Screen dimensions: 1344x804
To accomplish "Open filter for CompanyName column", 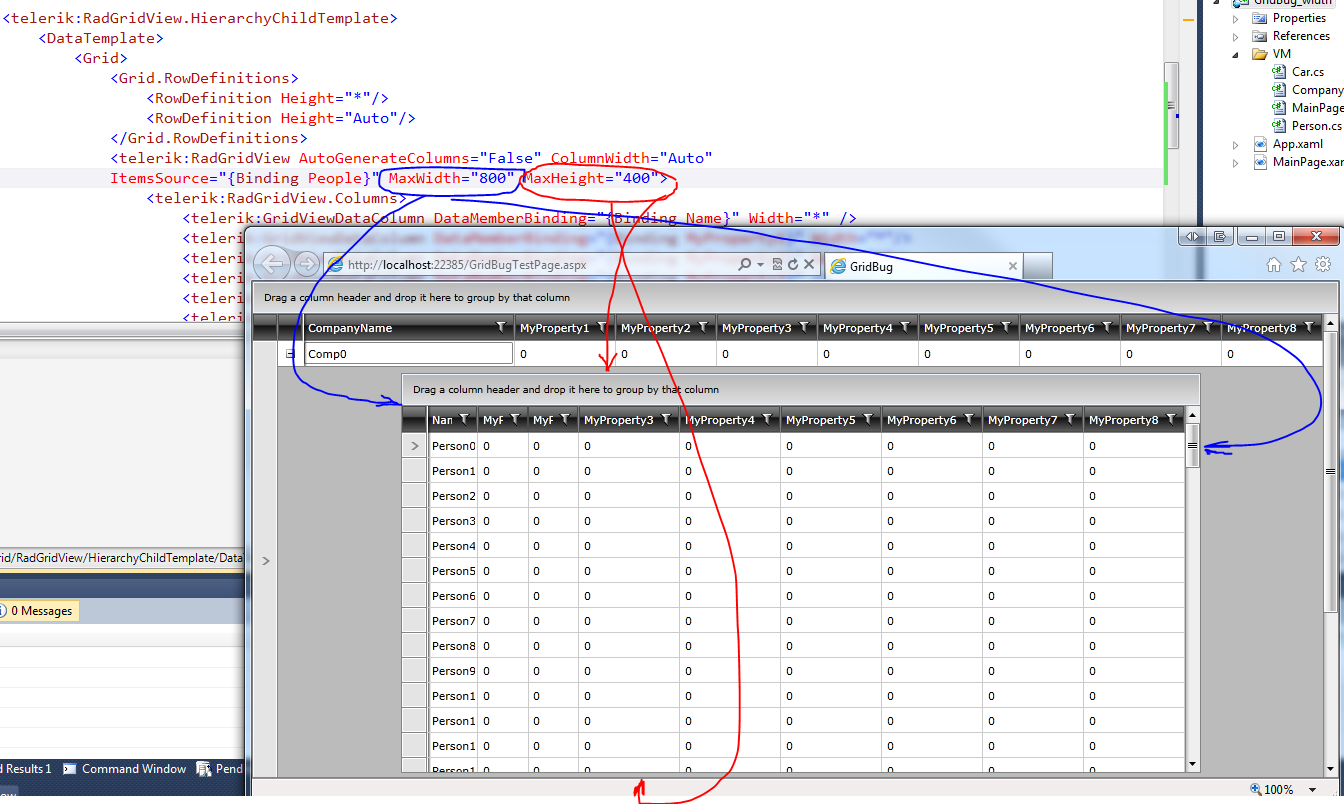I will (502, 327).
